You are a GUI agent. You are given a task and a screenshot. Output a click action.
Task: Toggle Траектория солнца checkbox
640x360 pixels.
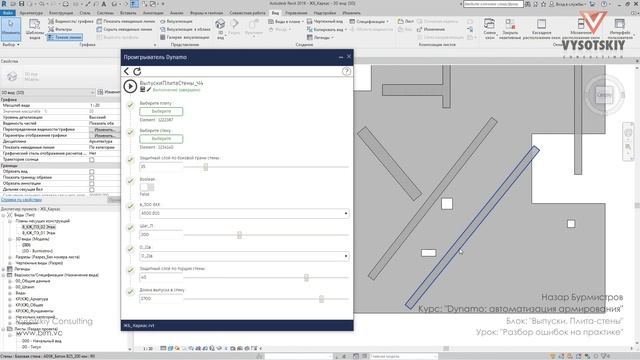(91, 160)
